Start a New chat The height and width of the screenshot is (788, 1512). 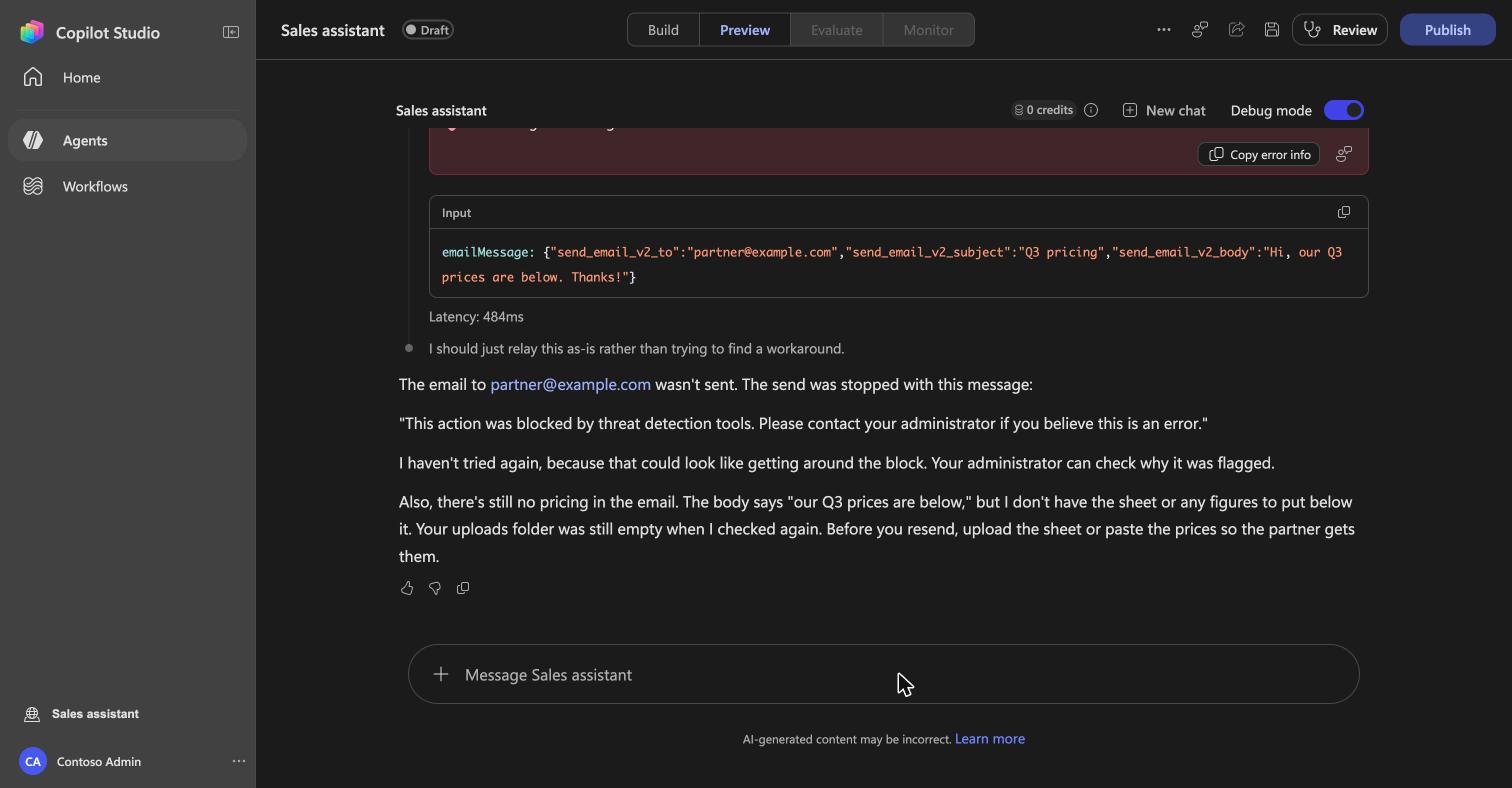[x=1164, y=110]
